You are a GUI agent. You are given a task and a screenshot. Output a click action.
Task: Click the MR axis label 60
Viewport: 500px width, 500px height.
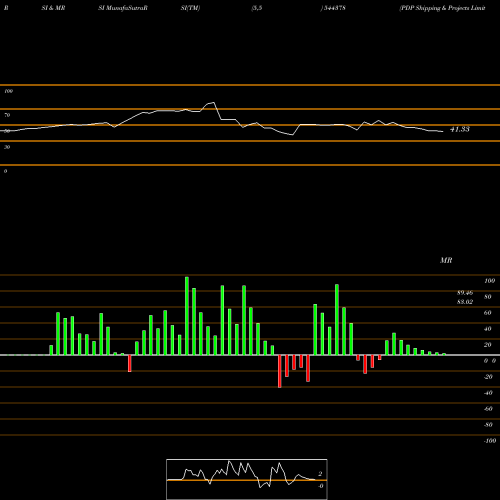coord(488,313)
